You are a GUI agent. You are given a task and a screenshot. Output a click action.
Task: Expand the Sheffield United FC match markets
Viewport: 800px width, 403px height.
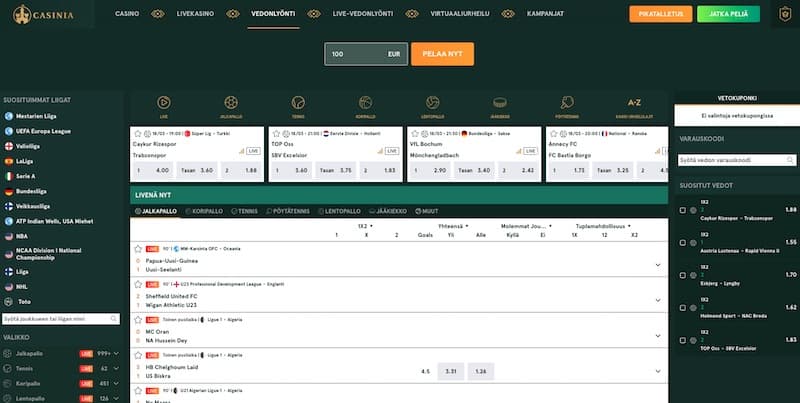(x=658, y=300)
